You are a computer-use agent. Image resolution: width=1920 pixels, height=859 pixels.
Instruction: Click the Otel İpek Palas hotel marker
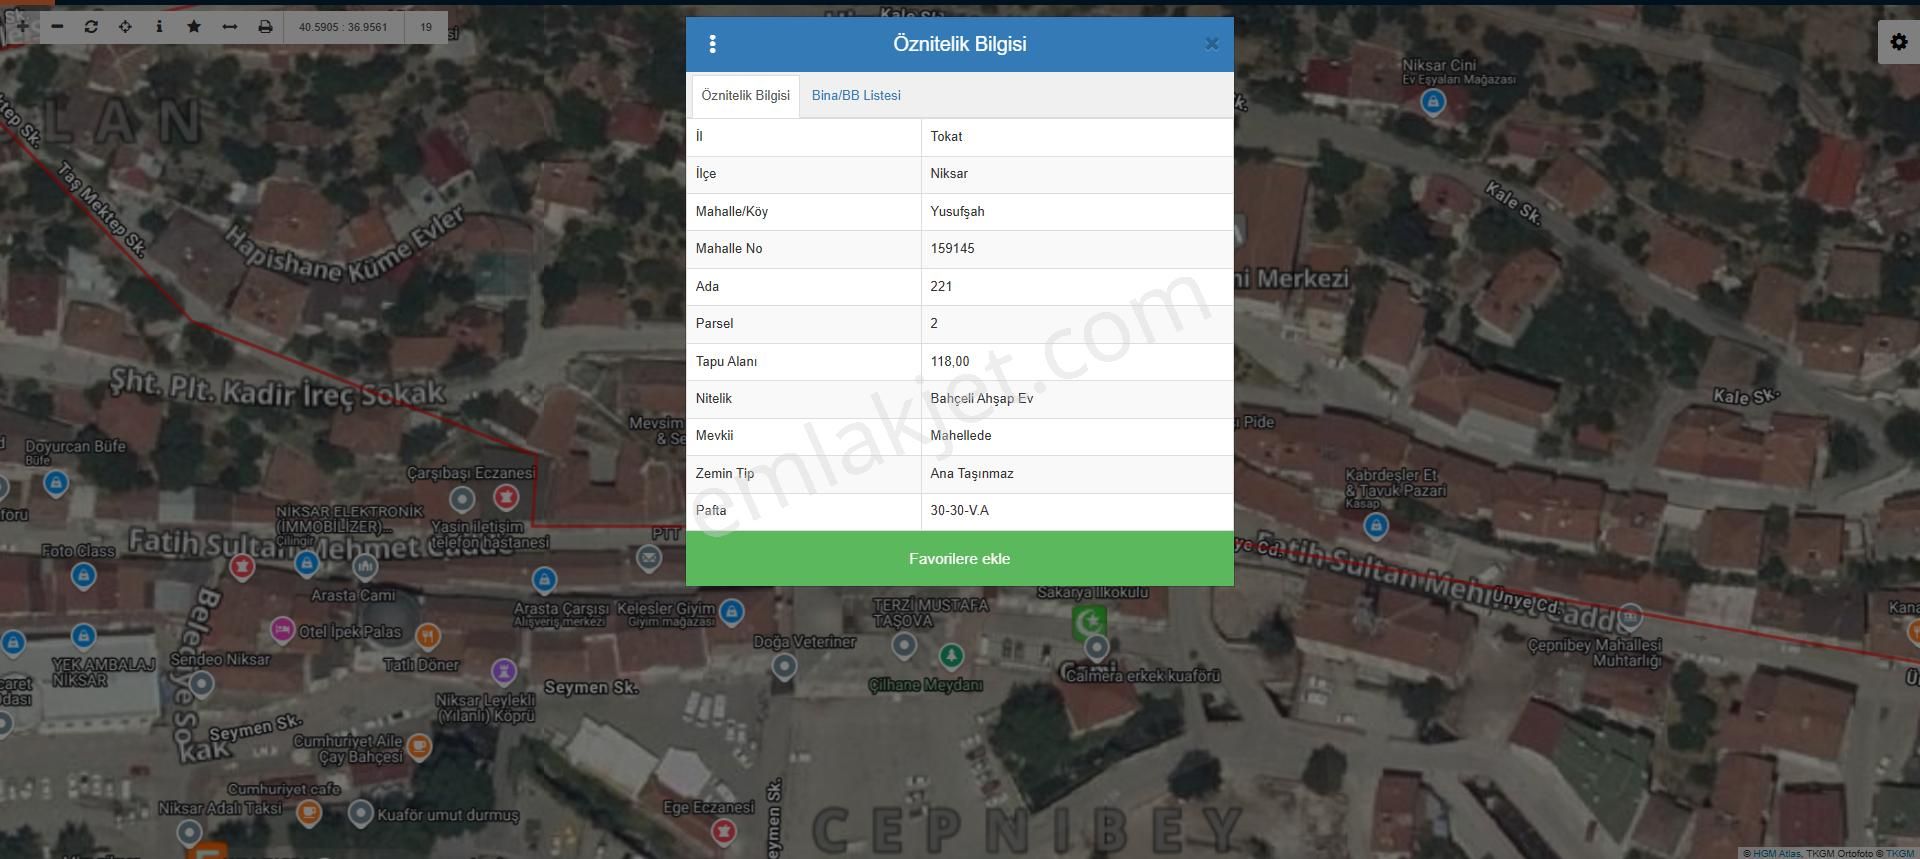click(282, 630)
